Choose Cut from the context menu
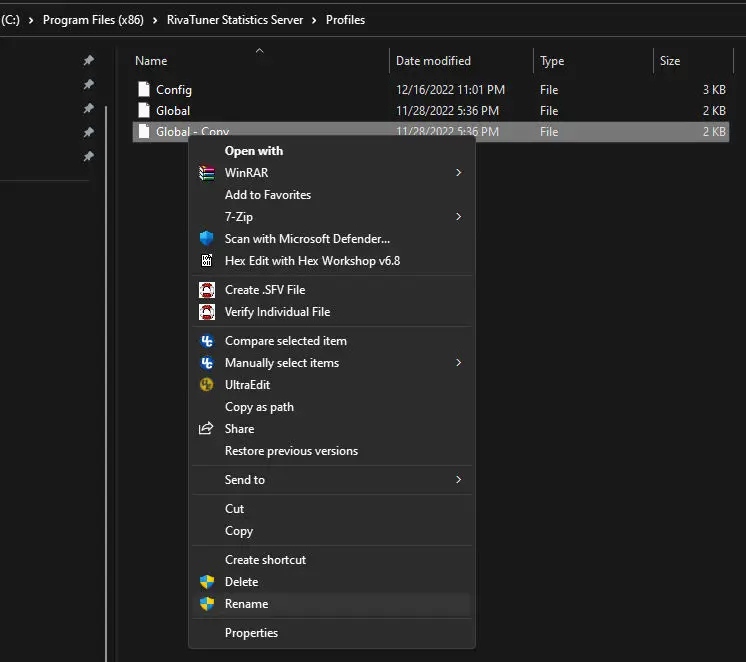The width and height of the screenshot is (746, 662). [x=332, y=509]
